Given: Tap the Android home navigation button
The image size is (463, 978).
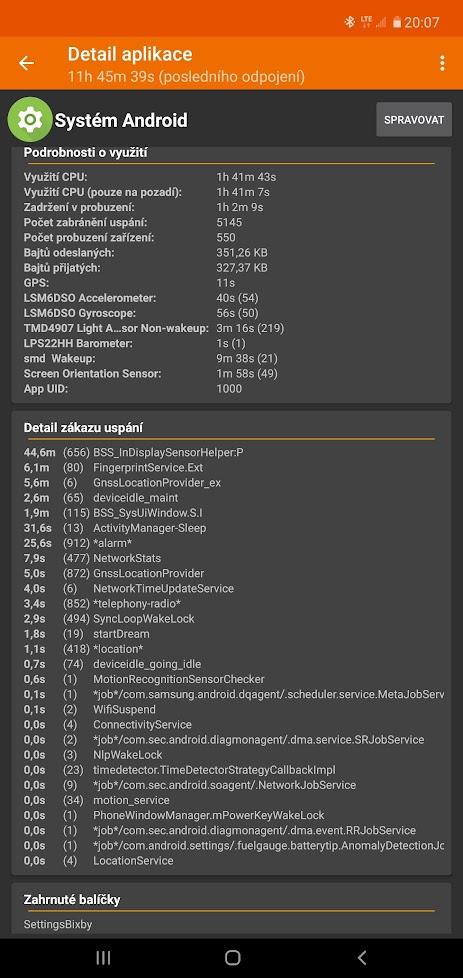Looking at the screenshot, I should coord(232,957).
